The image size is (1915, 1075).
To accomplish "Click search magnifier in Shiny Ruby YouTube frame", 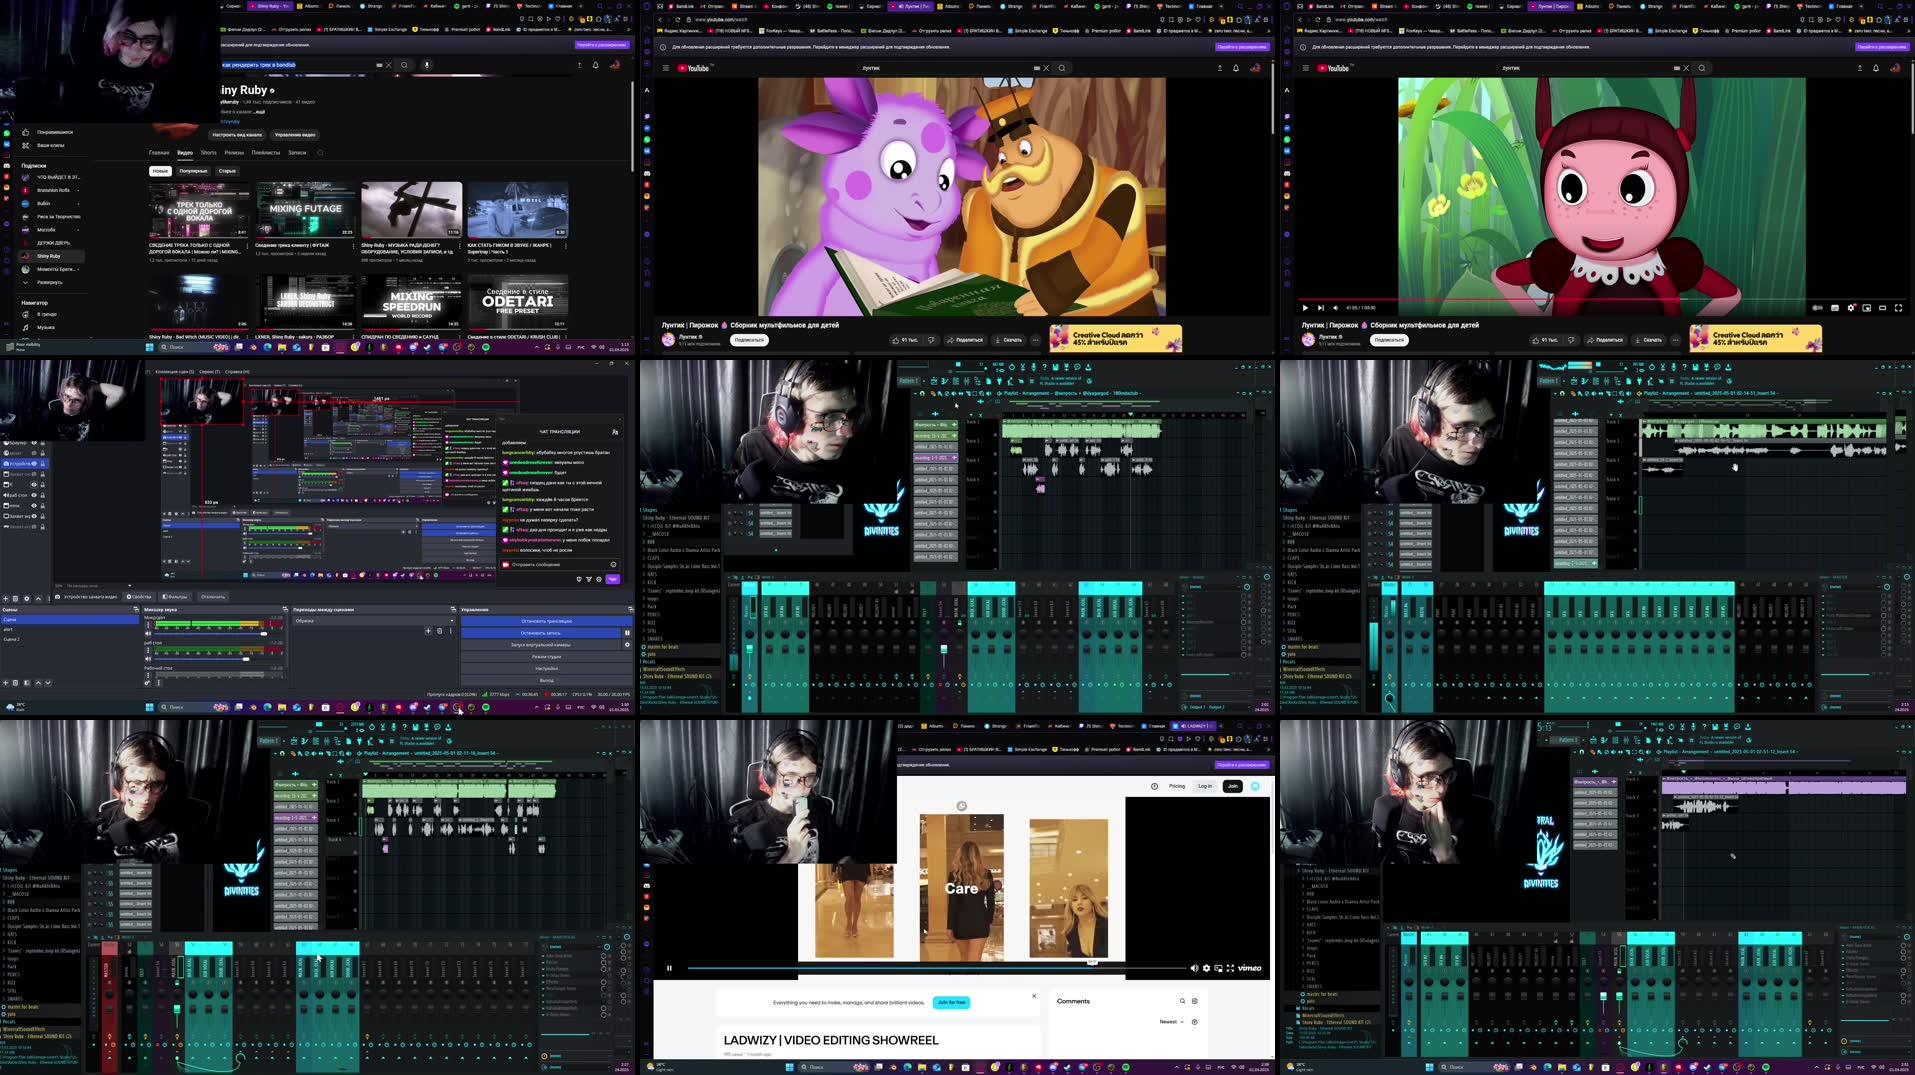I will pos(404,65).
